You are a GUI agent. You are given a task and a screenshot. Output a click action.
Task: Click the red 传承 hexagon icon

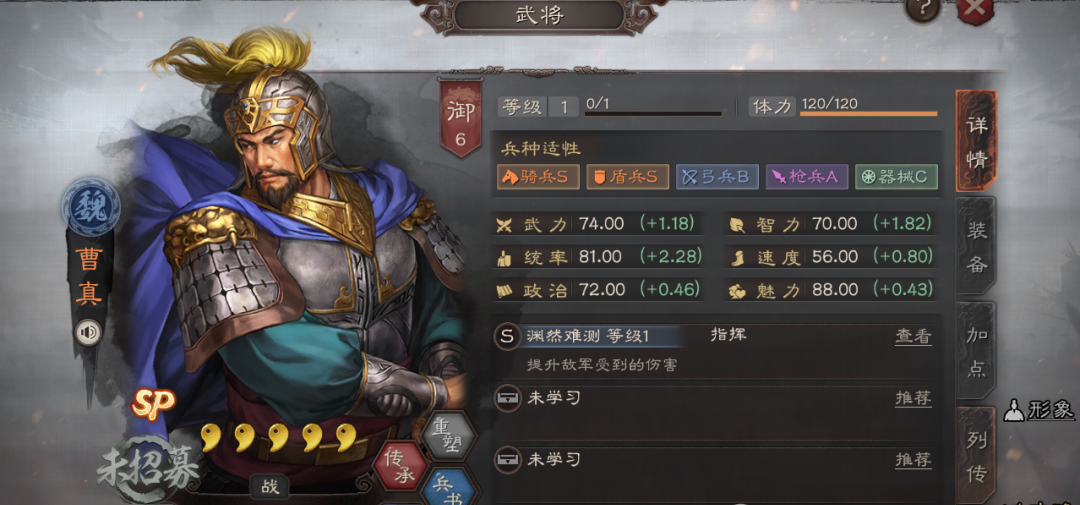point(401,465)
